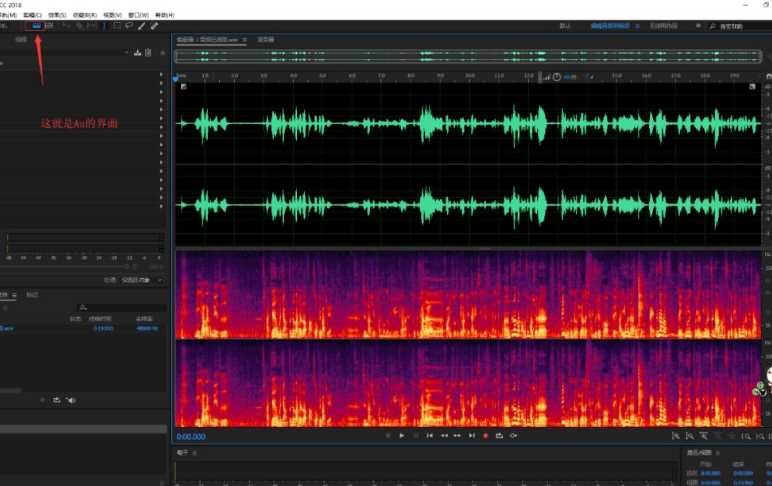Open effects rack preset dropdown
The image size is (772, 486).
pyautogui.click(x=127, y=52)
